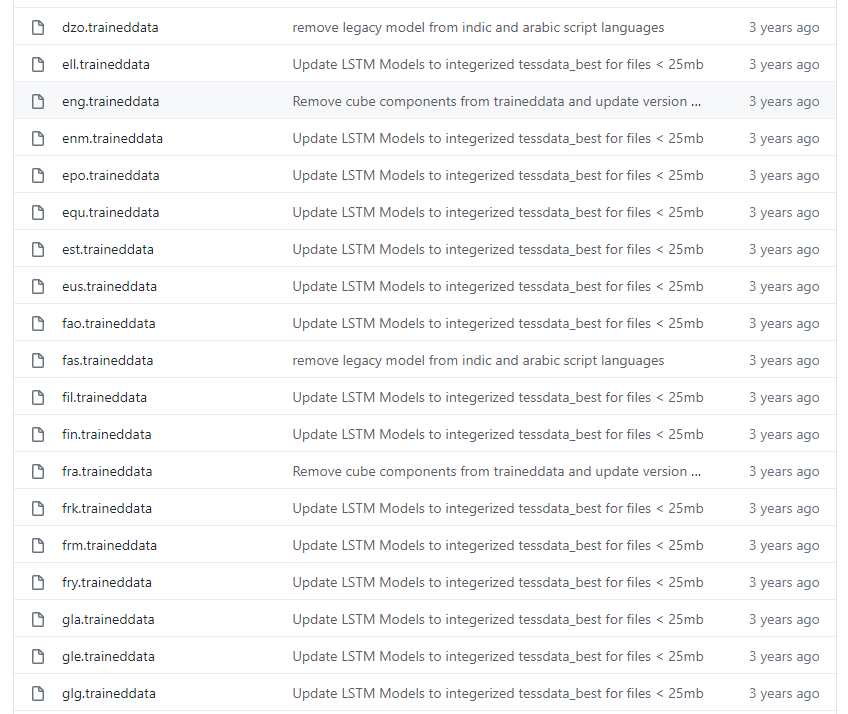Click the file icon beside gla.traineddata
848x714 pixels.
coord(38,619)
